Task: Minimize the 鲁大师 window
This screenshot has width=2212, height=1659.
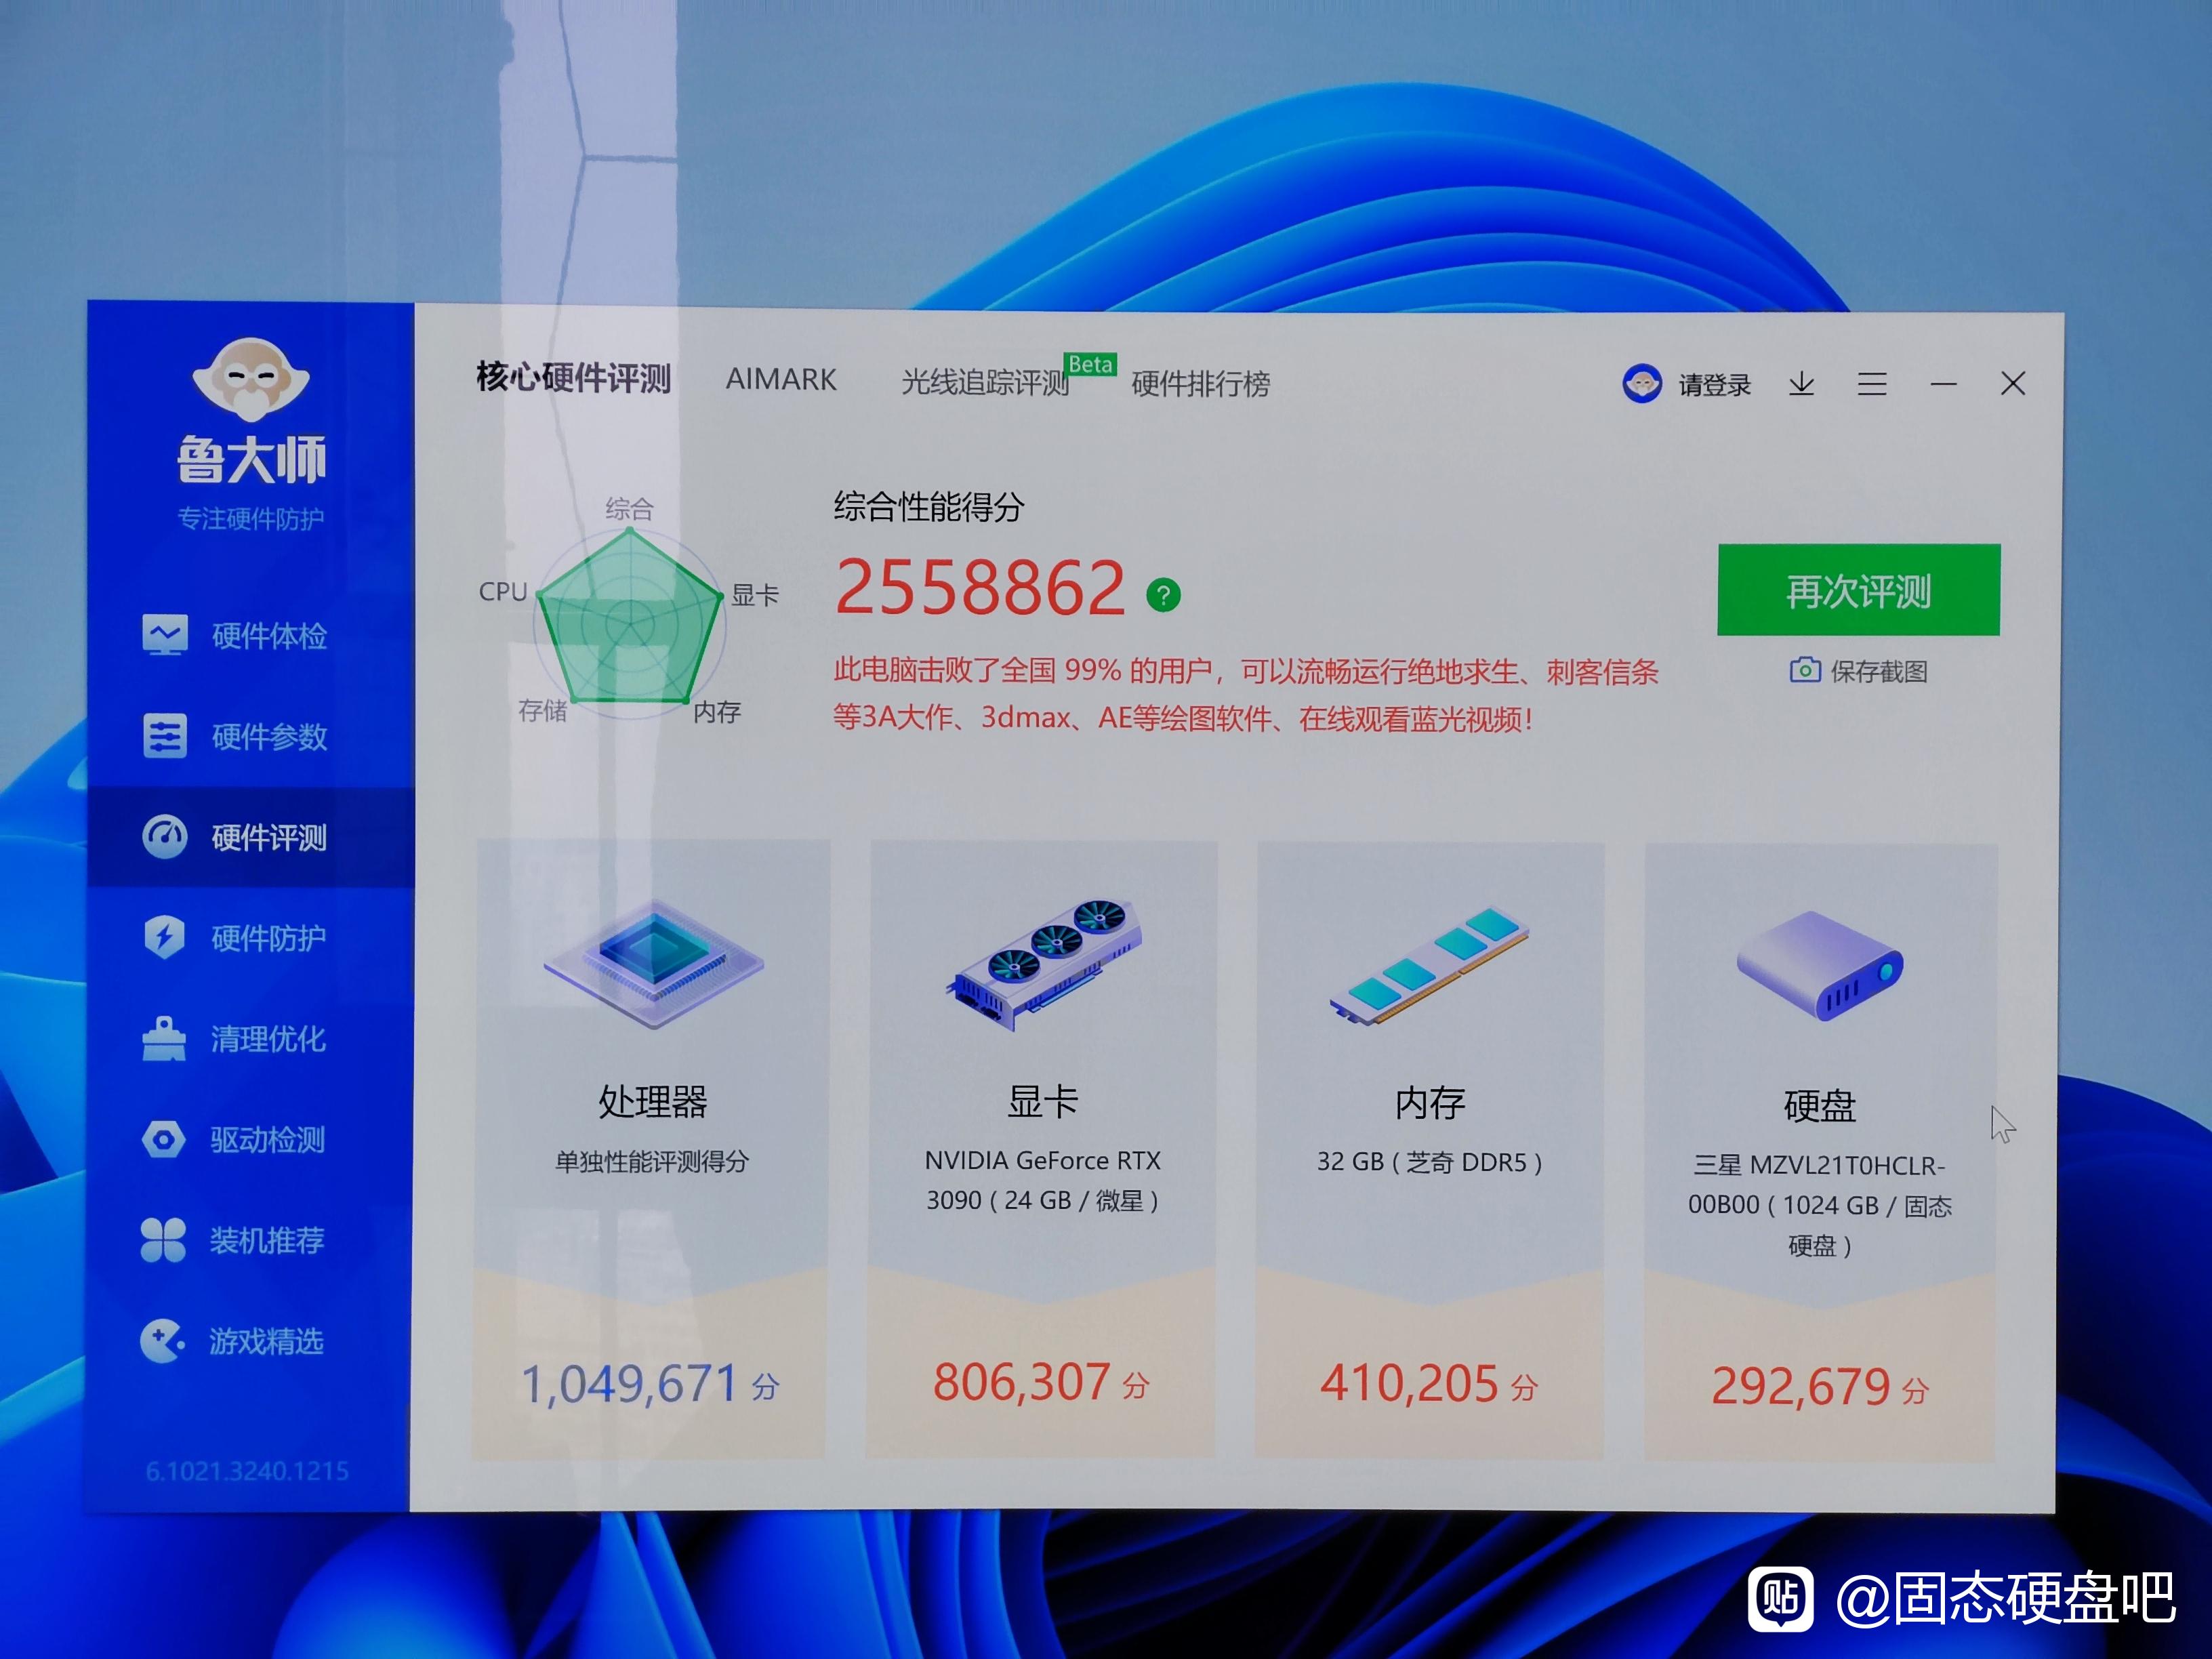Action: pos(1943,384)
